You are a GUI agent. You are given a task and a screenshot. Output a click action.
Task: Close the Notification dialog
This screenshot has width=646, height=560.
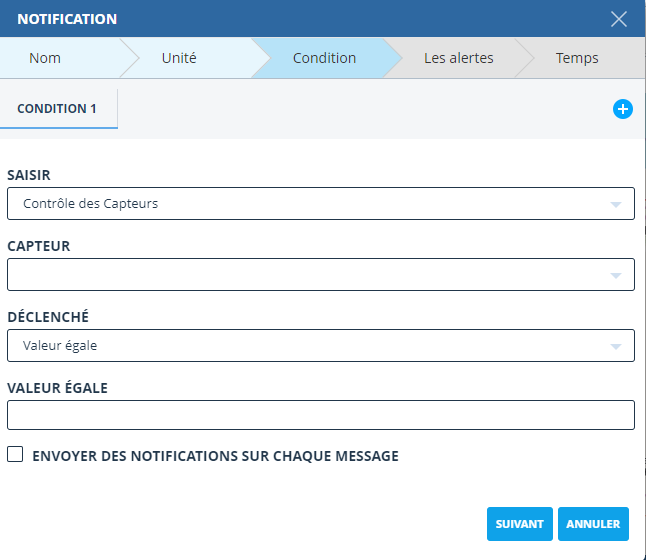tap(619, 19)
